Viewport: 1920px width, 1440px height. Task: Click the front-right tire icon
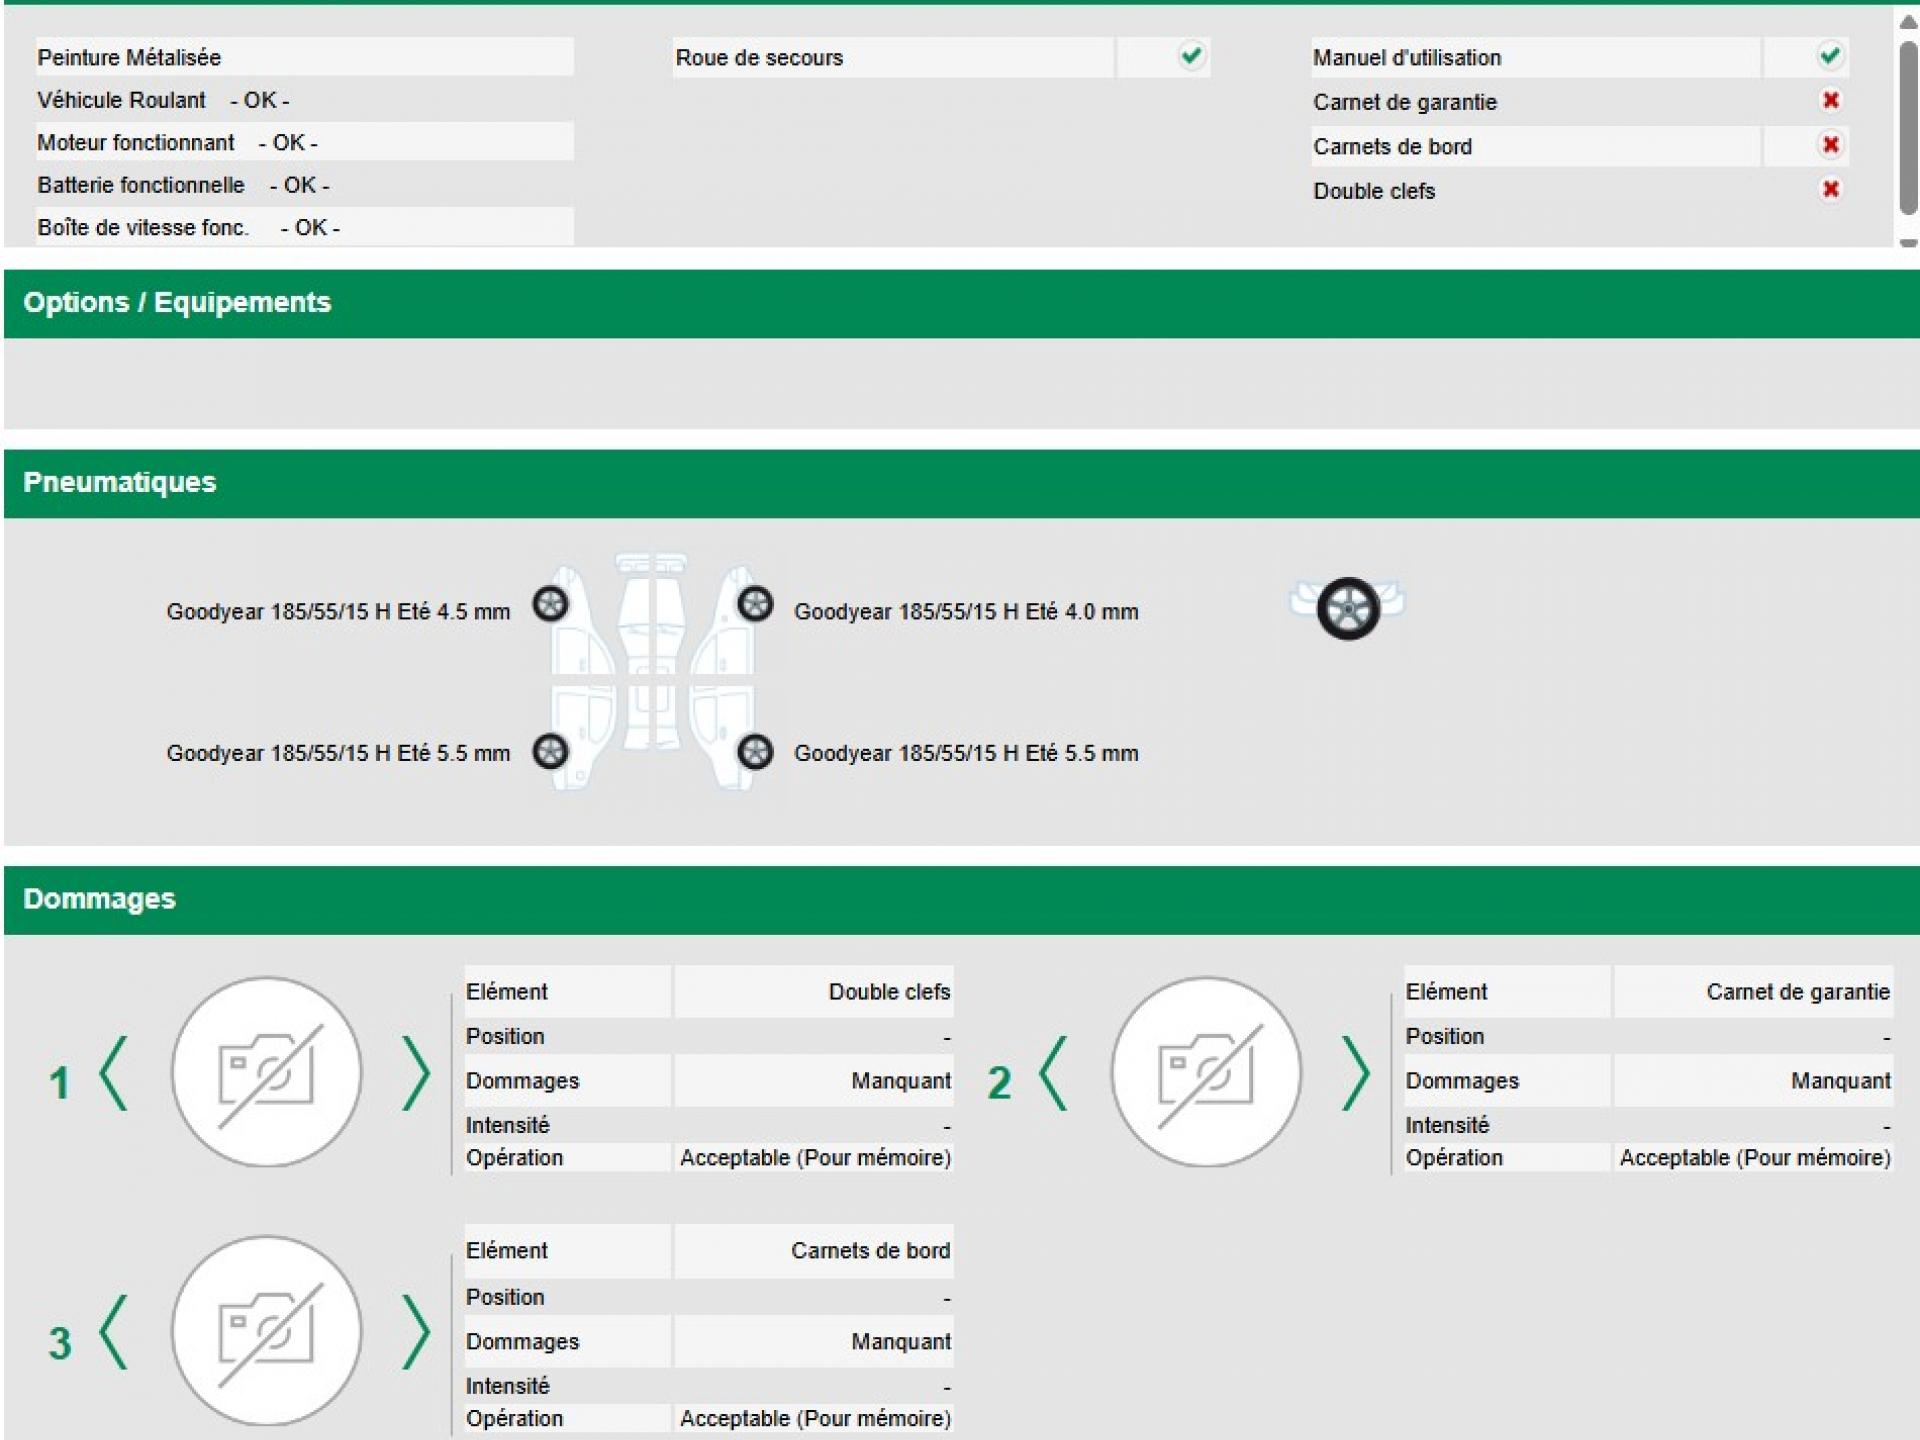[x=755, y=603]
